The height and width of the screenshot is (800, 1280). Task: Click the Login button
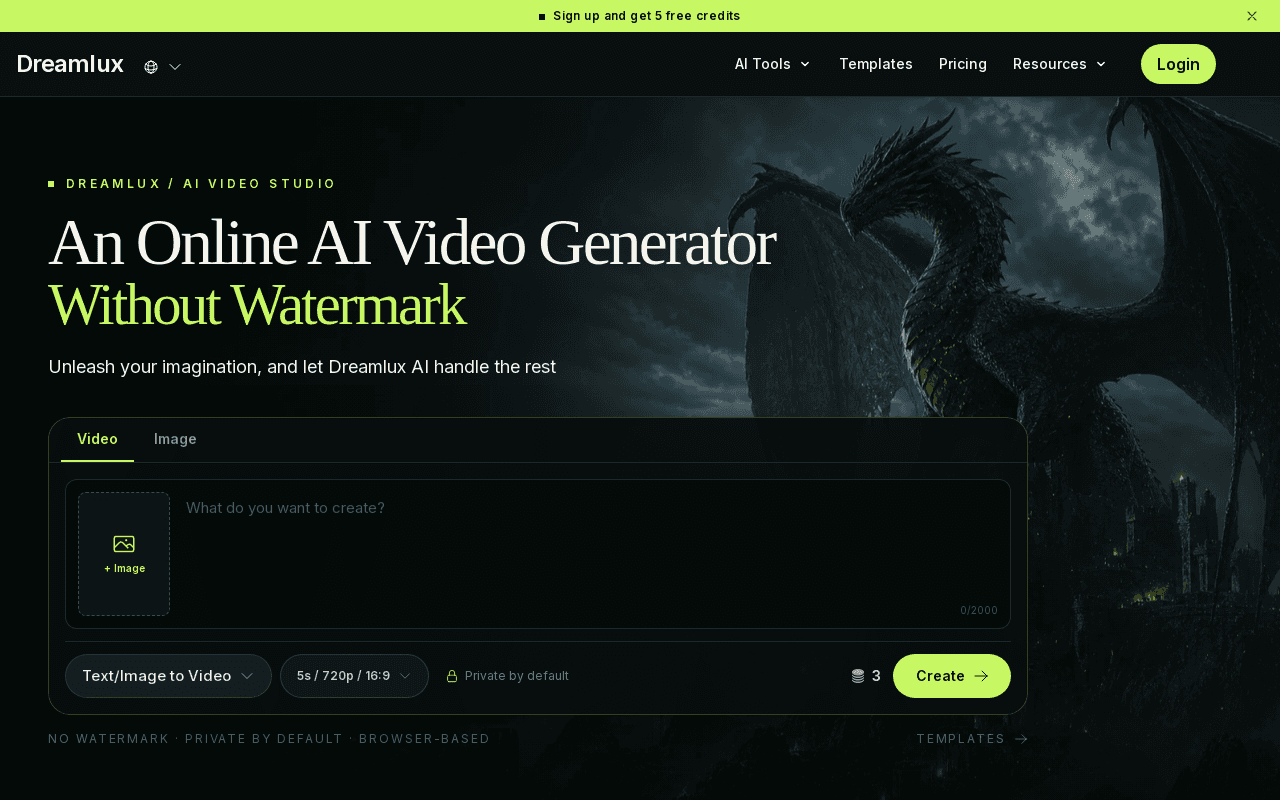[1178, 64]
